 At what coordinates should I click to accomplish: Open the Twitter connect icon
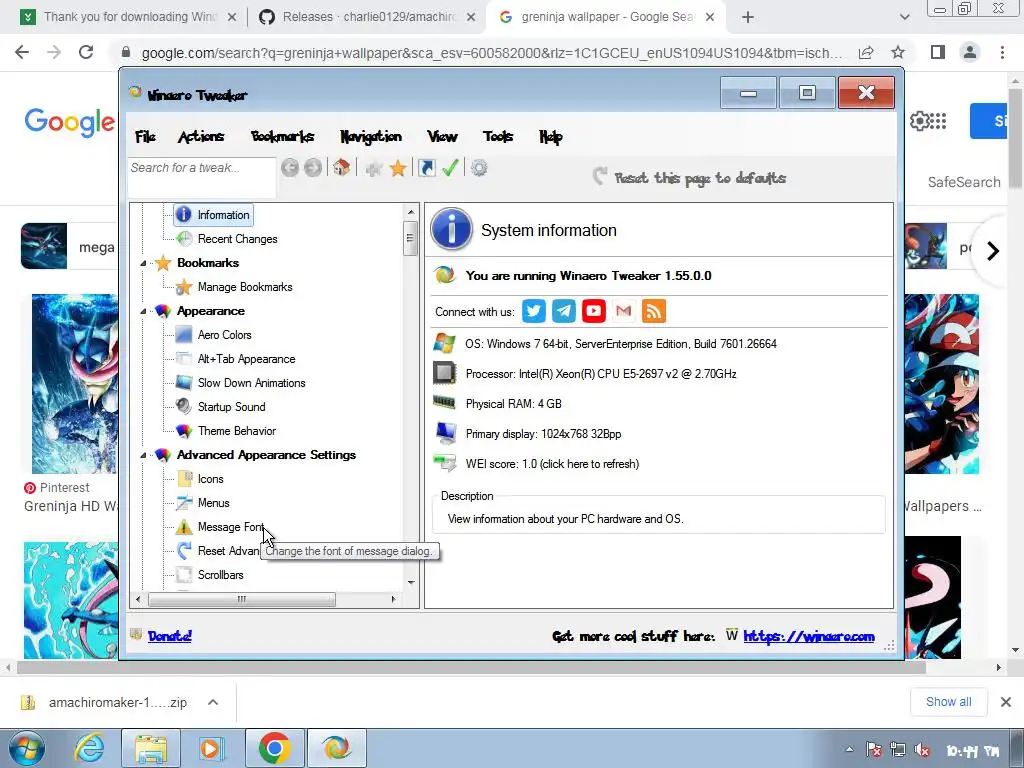click(534, 311)
